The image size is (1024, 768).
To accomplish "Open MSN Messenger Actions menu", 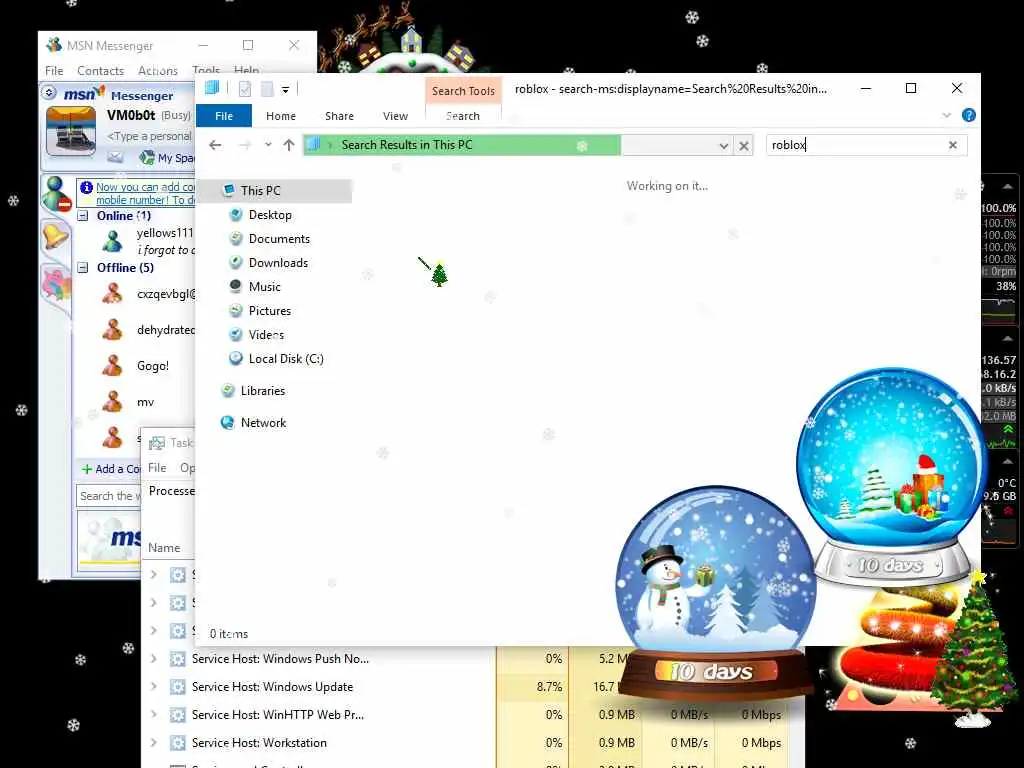I will point(157,71).
